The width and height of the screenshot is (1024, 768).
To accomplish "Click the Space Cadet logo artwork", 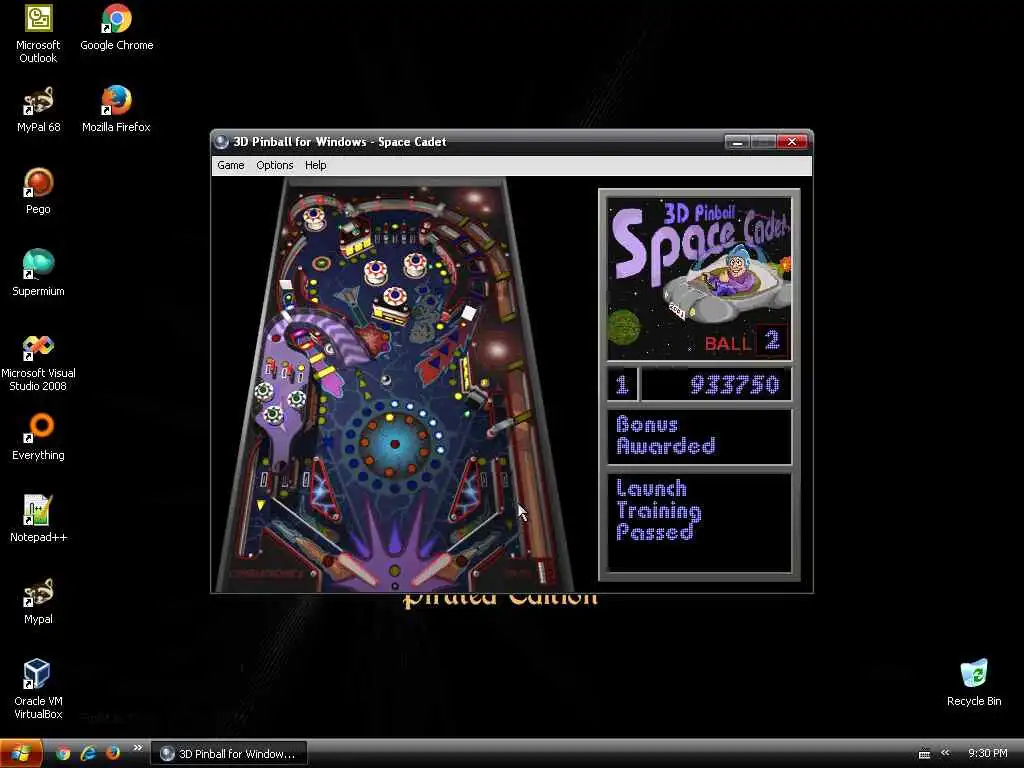I will (x=699, y=279).
